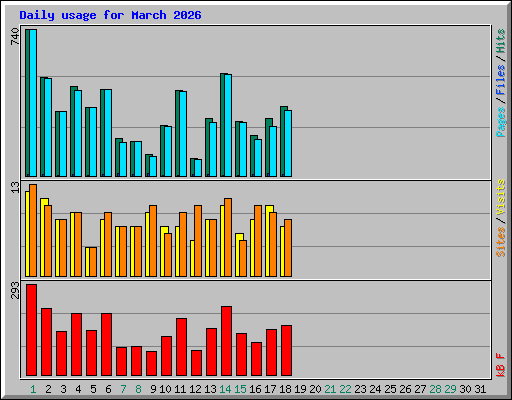Click day 9 on the x-axis
512x400 pixels.
coord(153,389)
